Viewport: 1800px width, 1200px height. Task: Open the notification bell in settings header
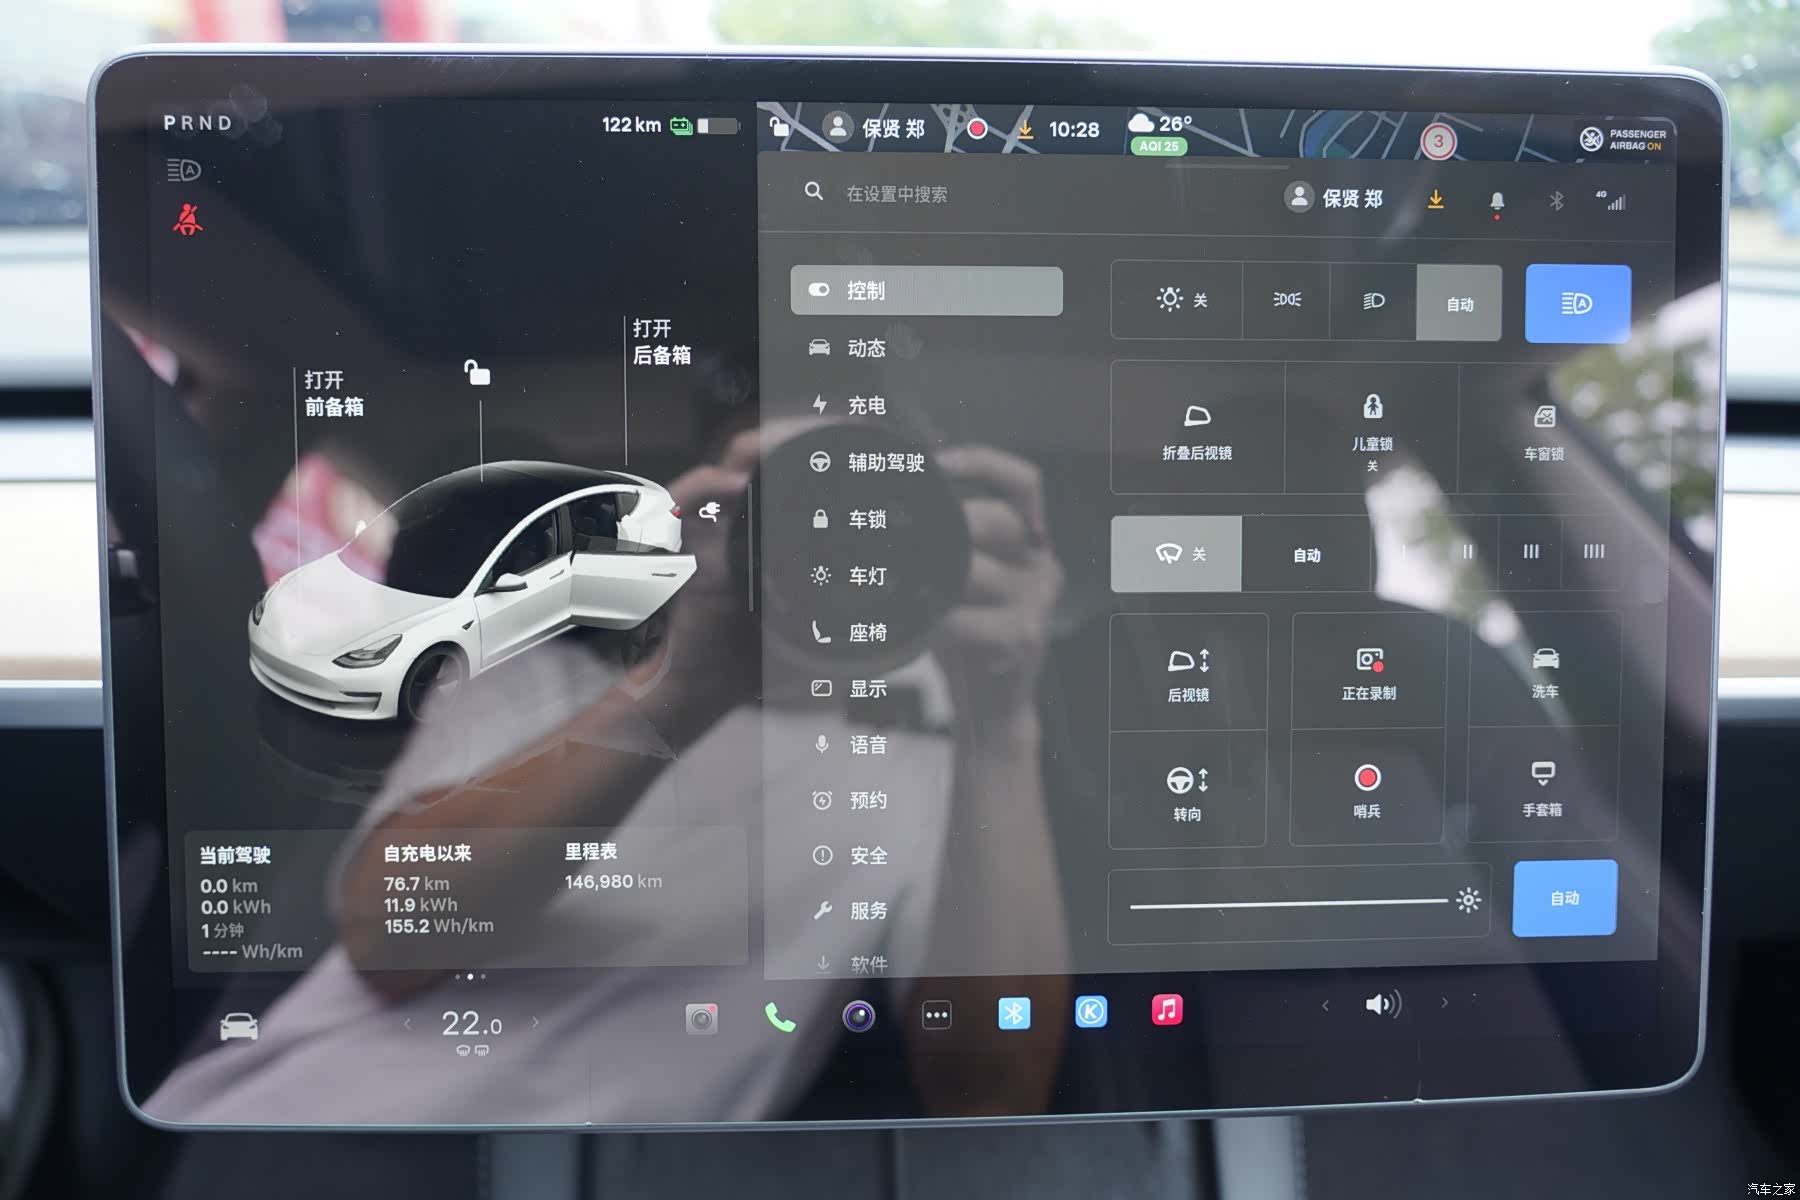click(1497, 202)
